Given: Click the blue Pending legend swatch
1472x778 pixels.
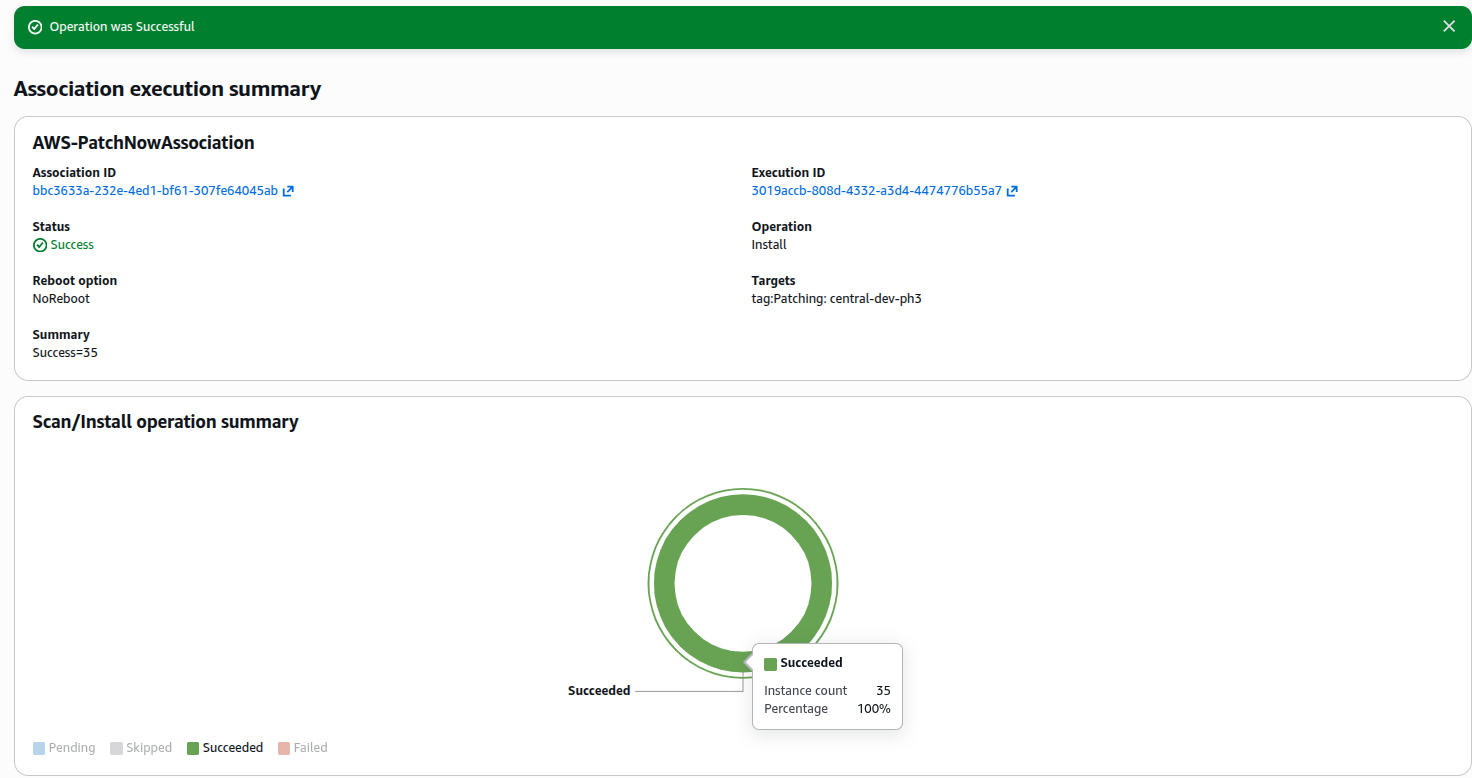Looking at the screenshot, I should tap(39, 748).
